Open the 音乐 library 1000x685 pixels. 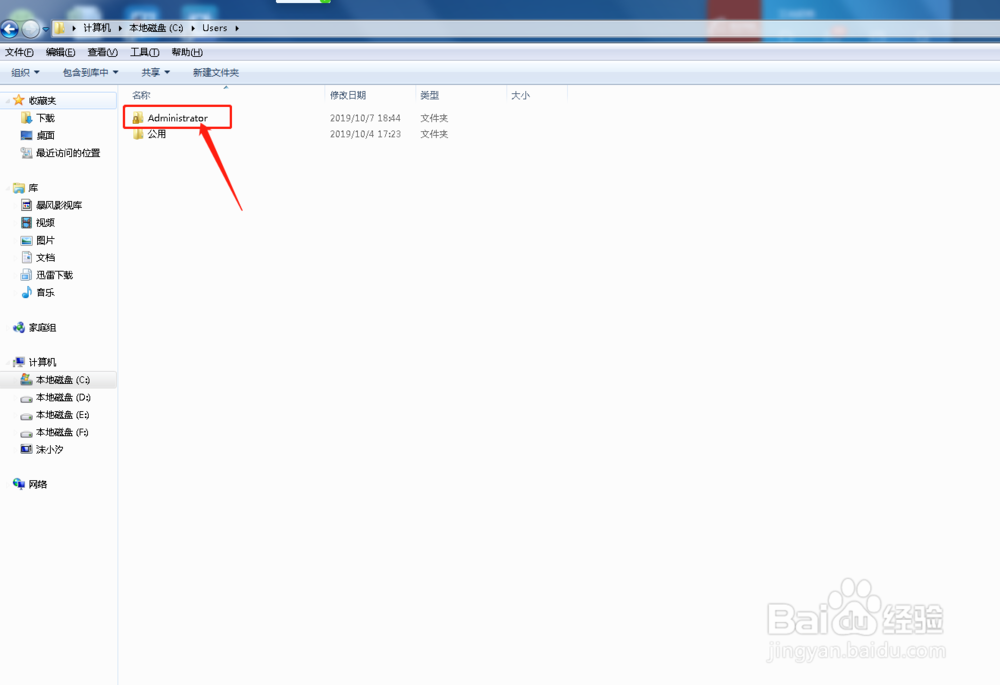coord(46,292)
